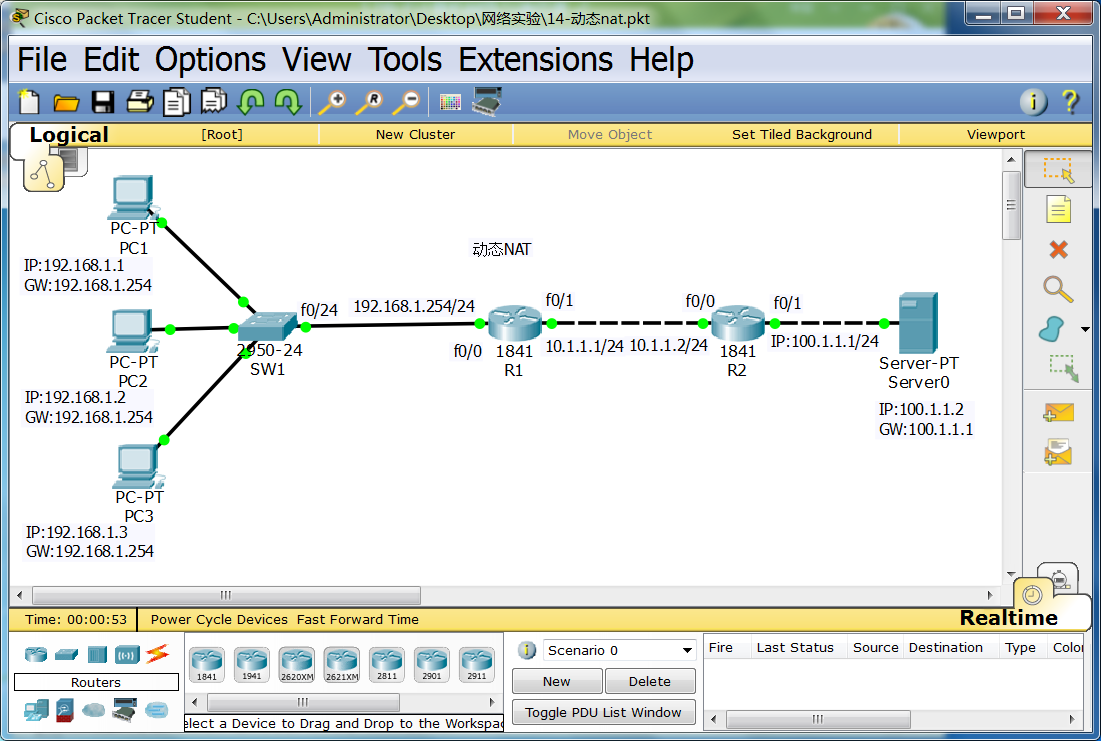Choose the Inspect magnifier tool
The image size is (1101, 741).
tap(1058, 289)
